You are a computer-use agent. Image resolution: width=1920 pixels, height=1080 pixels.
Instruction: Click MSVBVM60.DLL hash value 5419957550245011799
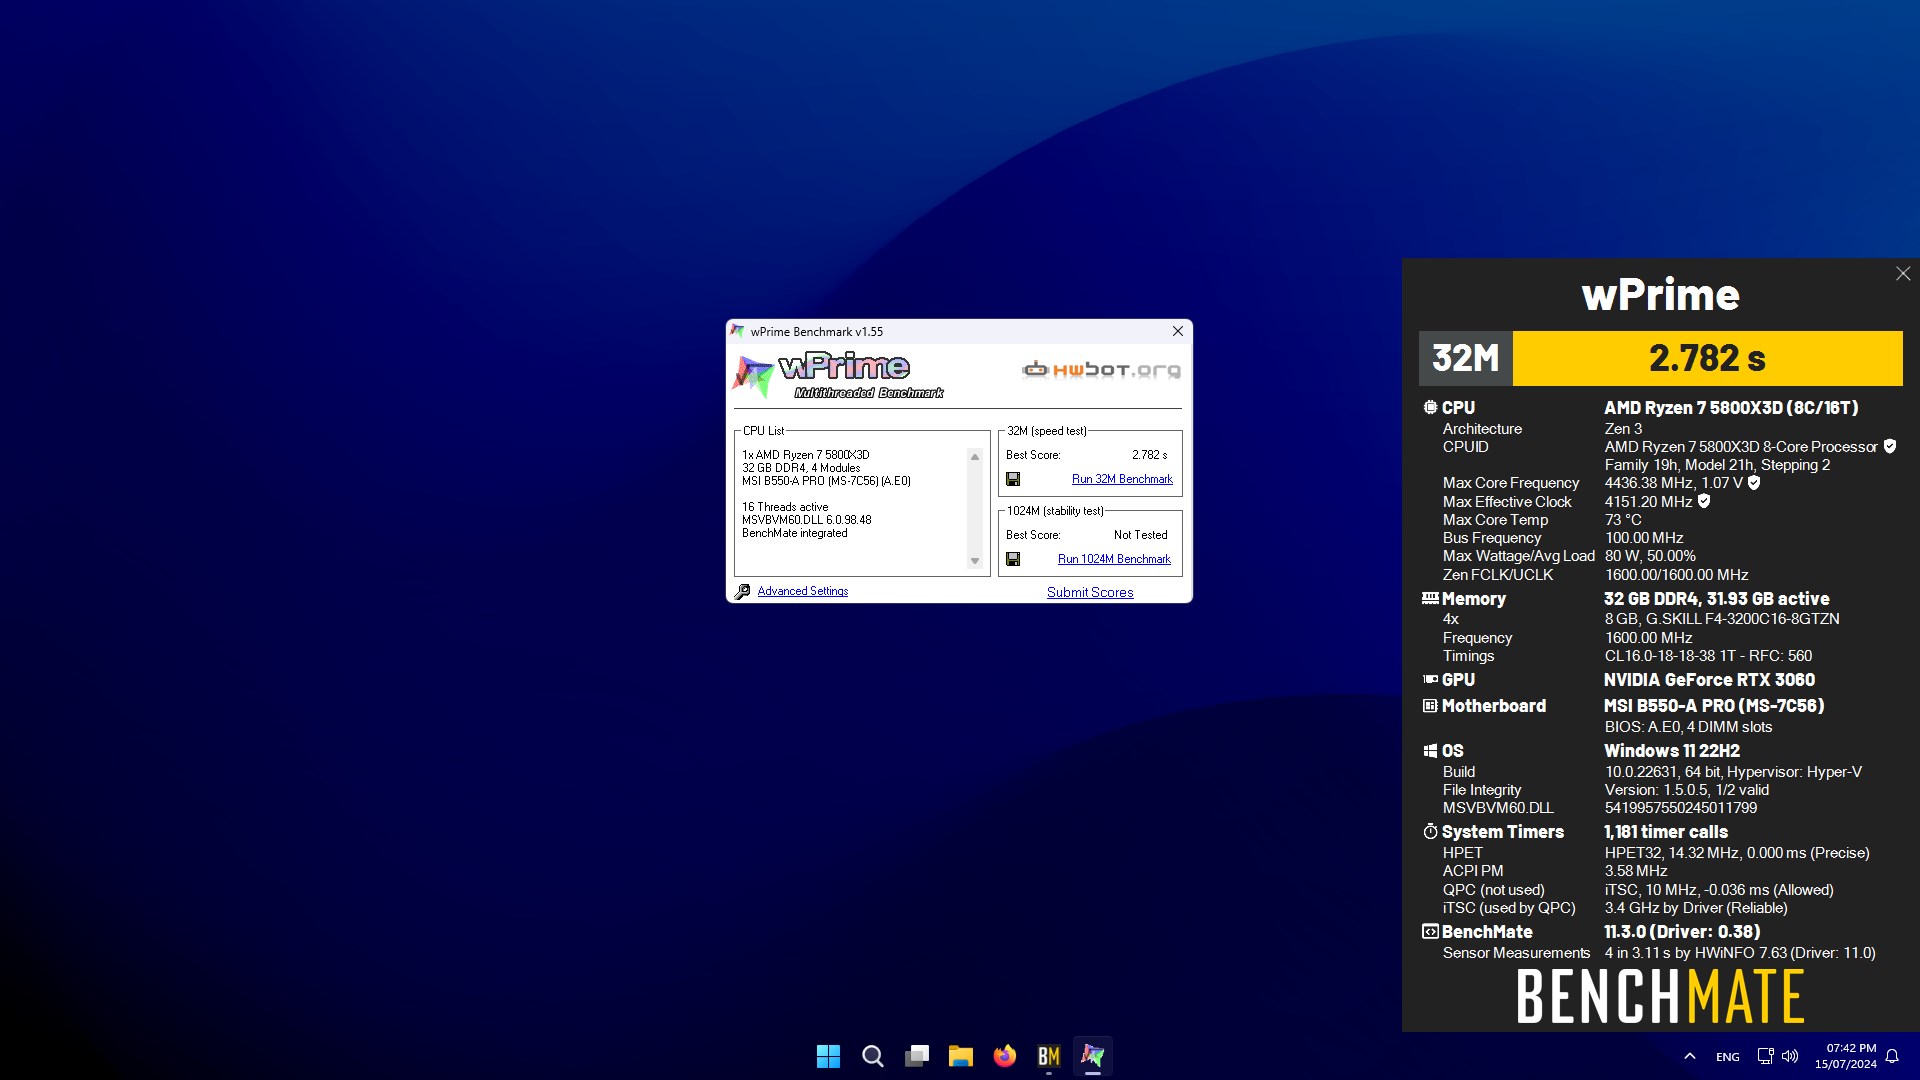(1681, 808)
